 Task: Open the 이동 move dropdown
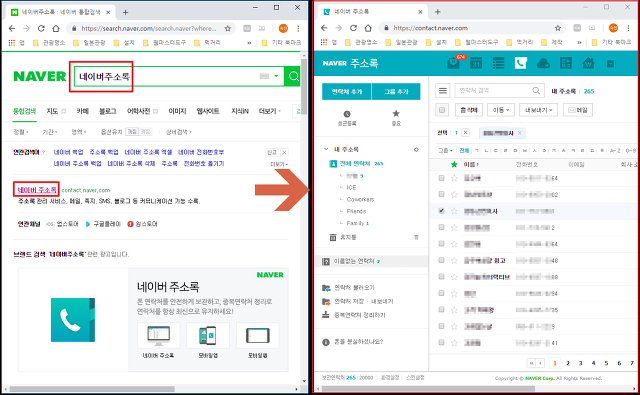501,110
